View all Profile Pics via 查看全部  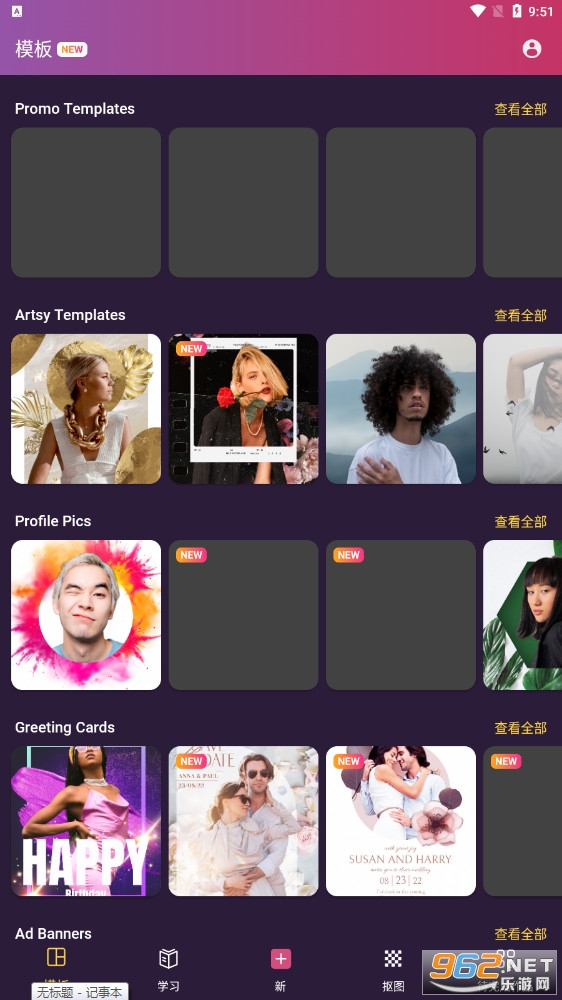(520, 521)
